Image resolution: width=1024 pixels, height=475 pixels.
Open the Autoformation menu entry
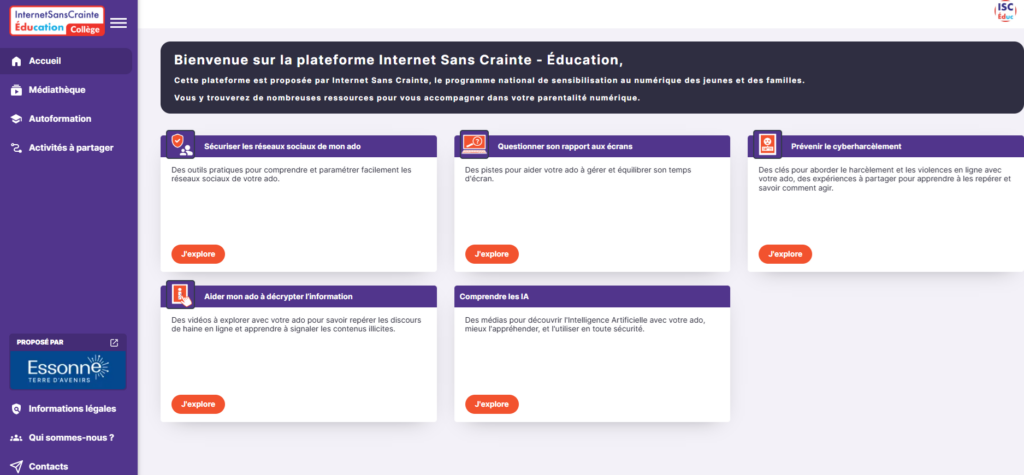coord(60,119)
